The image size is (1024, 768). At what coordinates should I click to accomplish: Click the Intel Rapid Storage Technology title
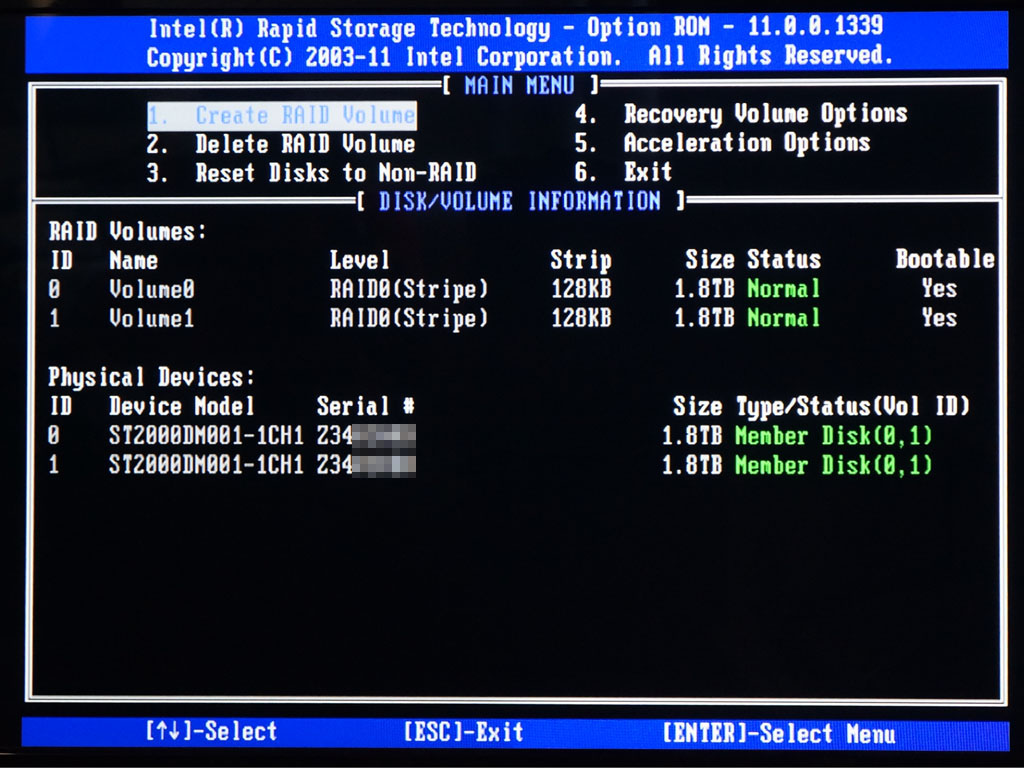point(516,28)
